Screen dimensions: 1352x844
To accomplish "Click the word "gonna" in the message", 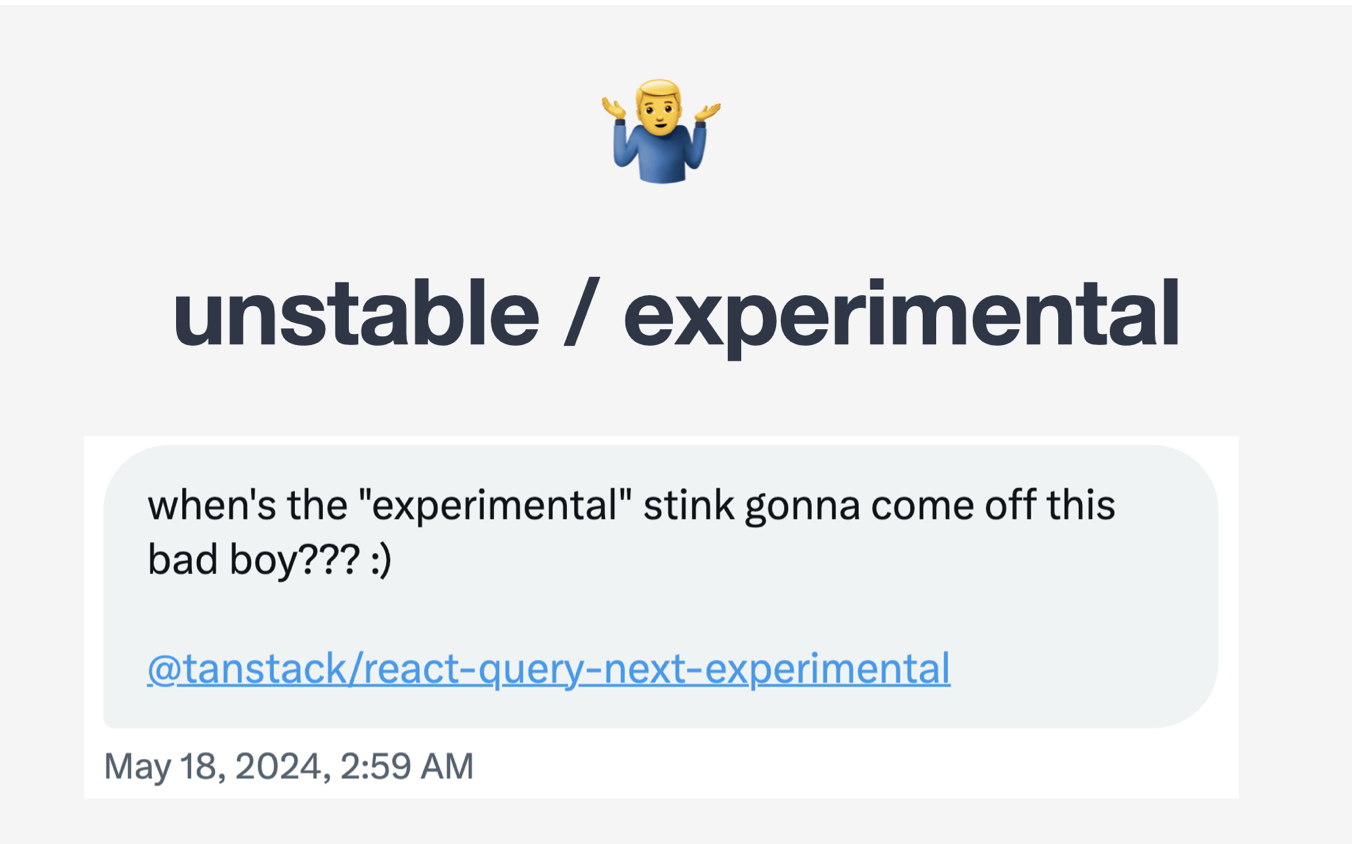I will (x=803, y=509).
